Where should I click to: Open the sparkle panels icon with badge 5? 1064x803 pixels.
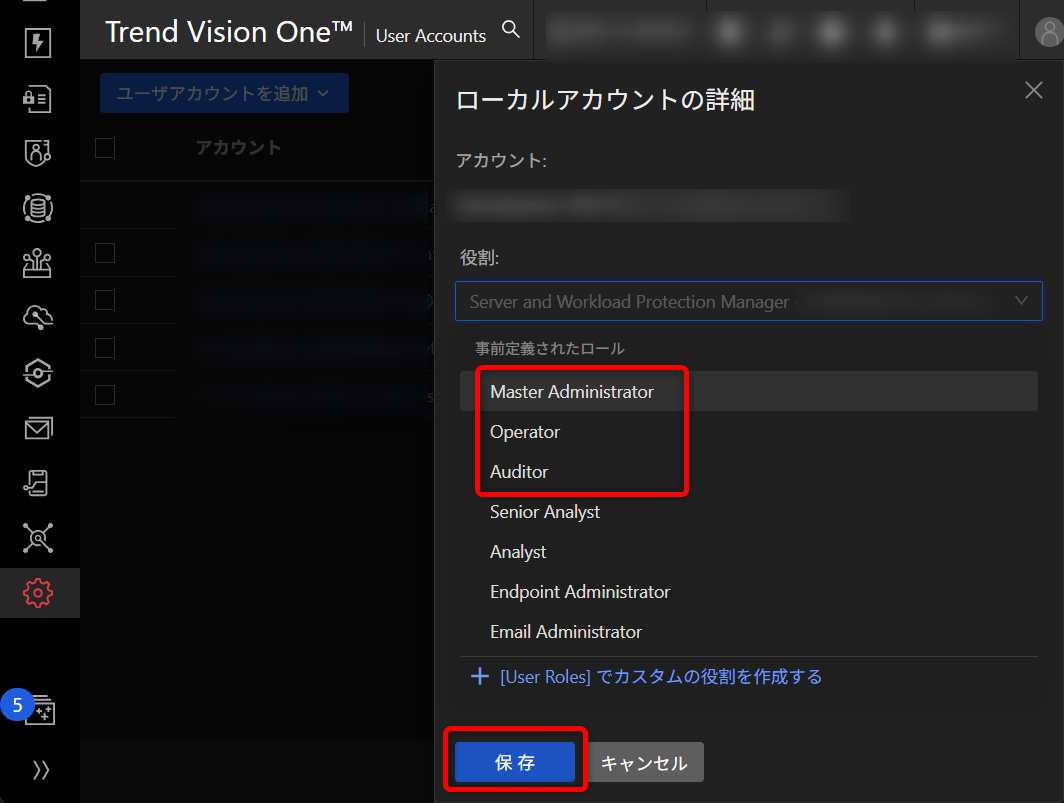[x=40, y=710]
